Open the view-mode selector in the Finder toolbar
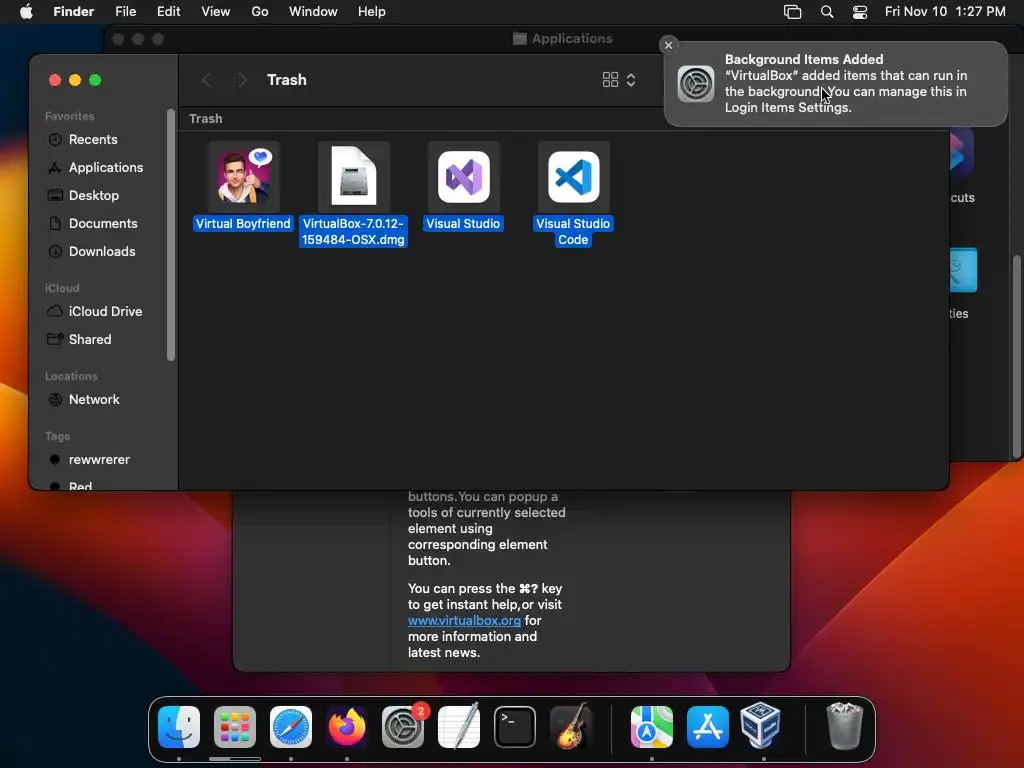 619,80
